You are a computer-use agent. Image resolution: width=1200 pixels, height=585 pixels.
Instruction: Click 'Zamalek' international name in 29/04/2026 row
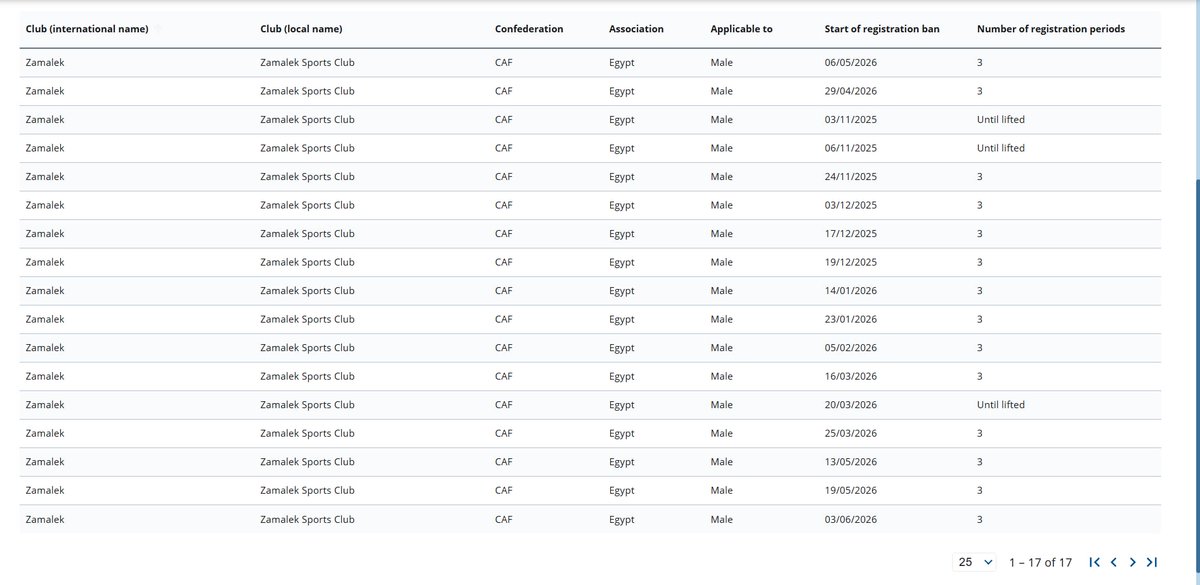click(x=45, y=91)
